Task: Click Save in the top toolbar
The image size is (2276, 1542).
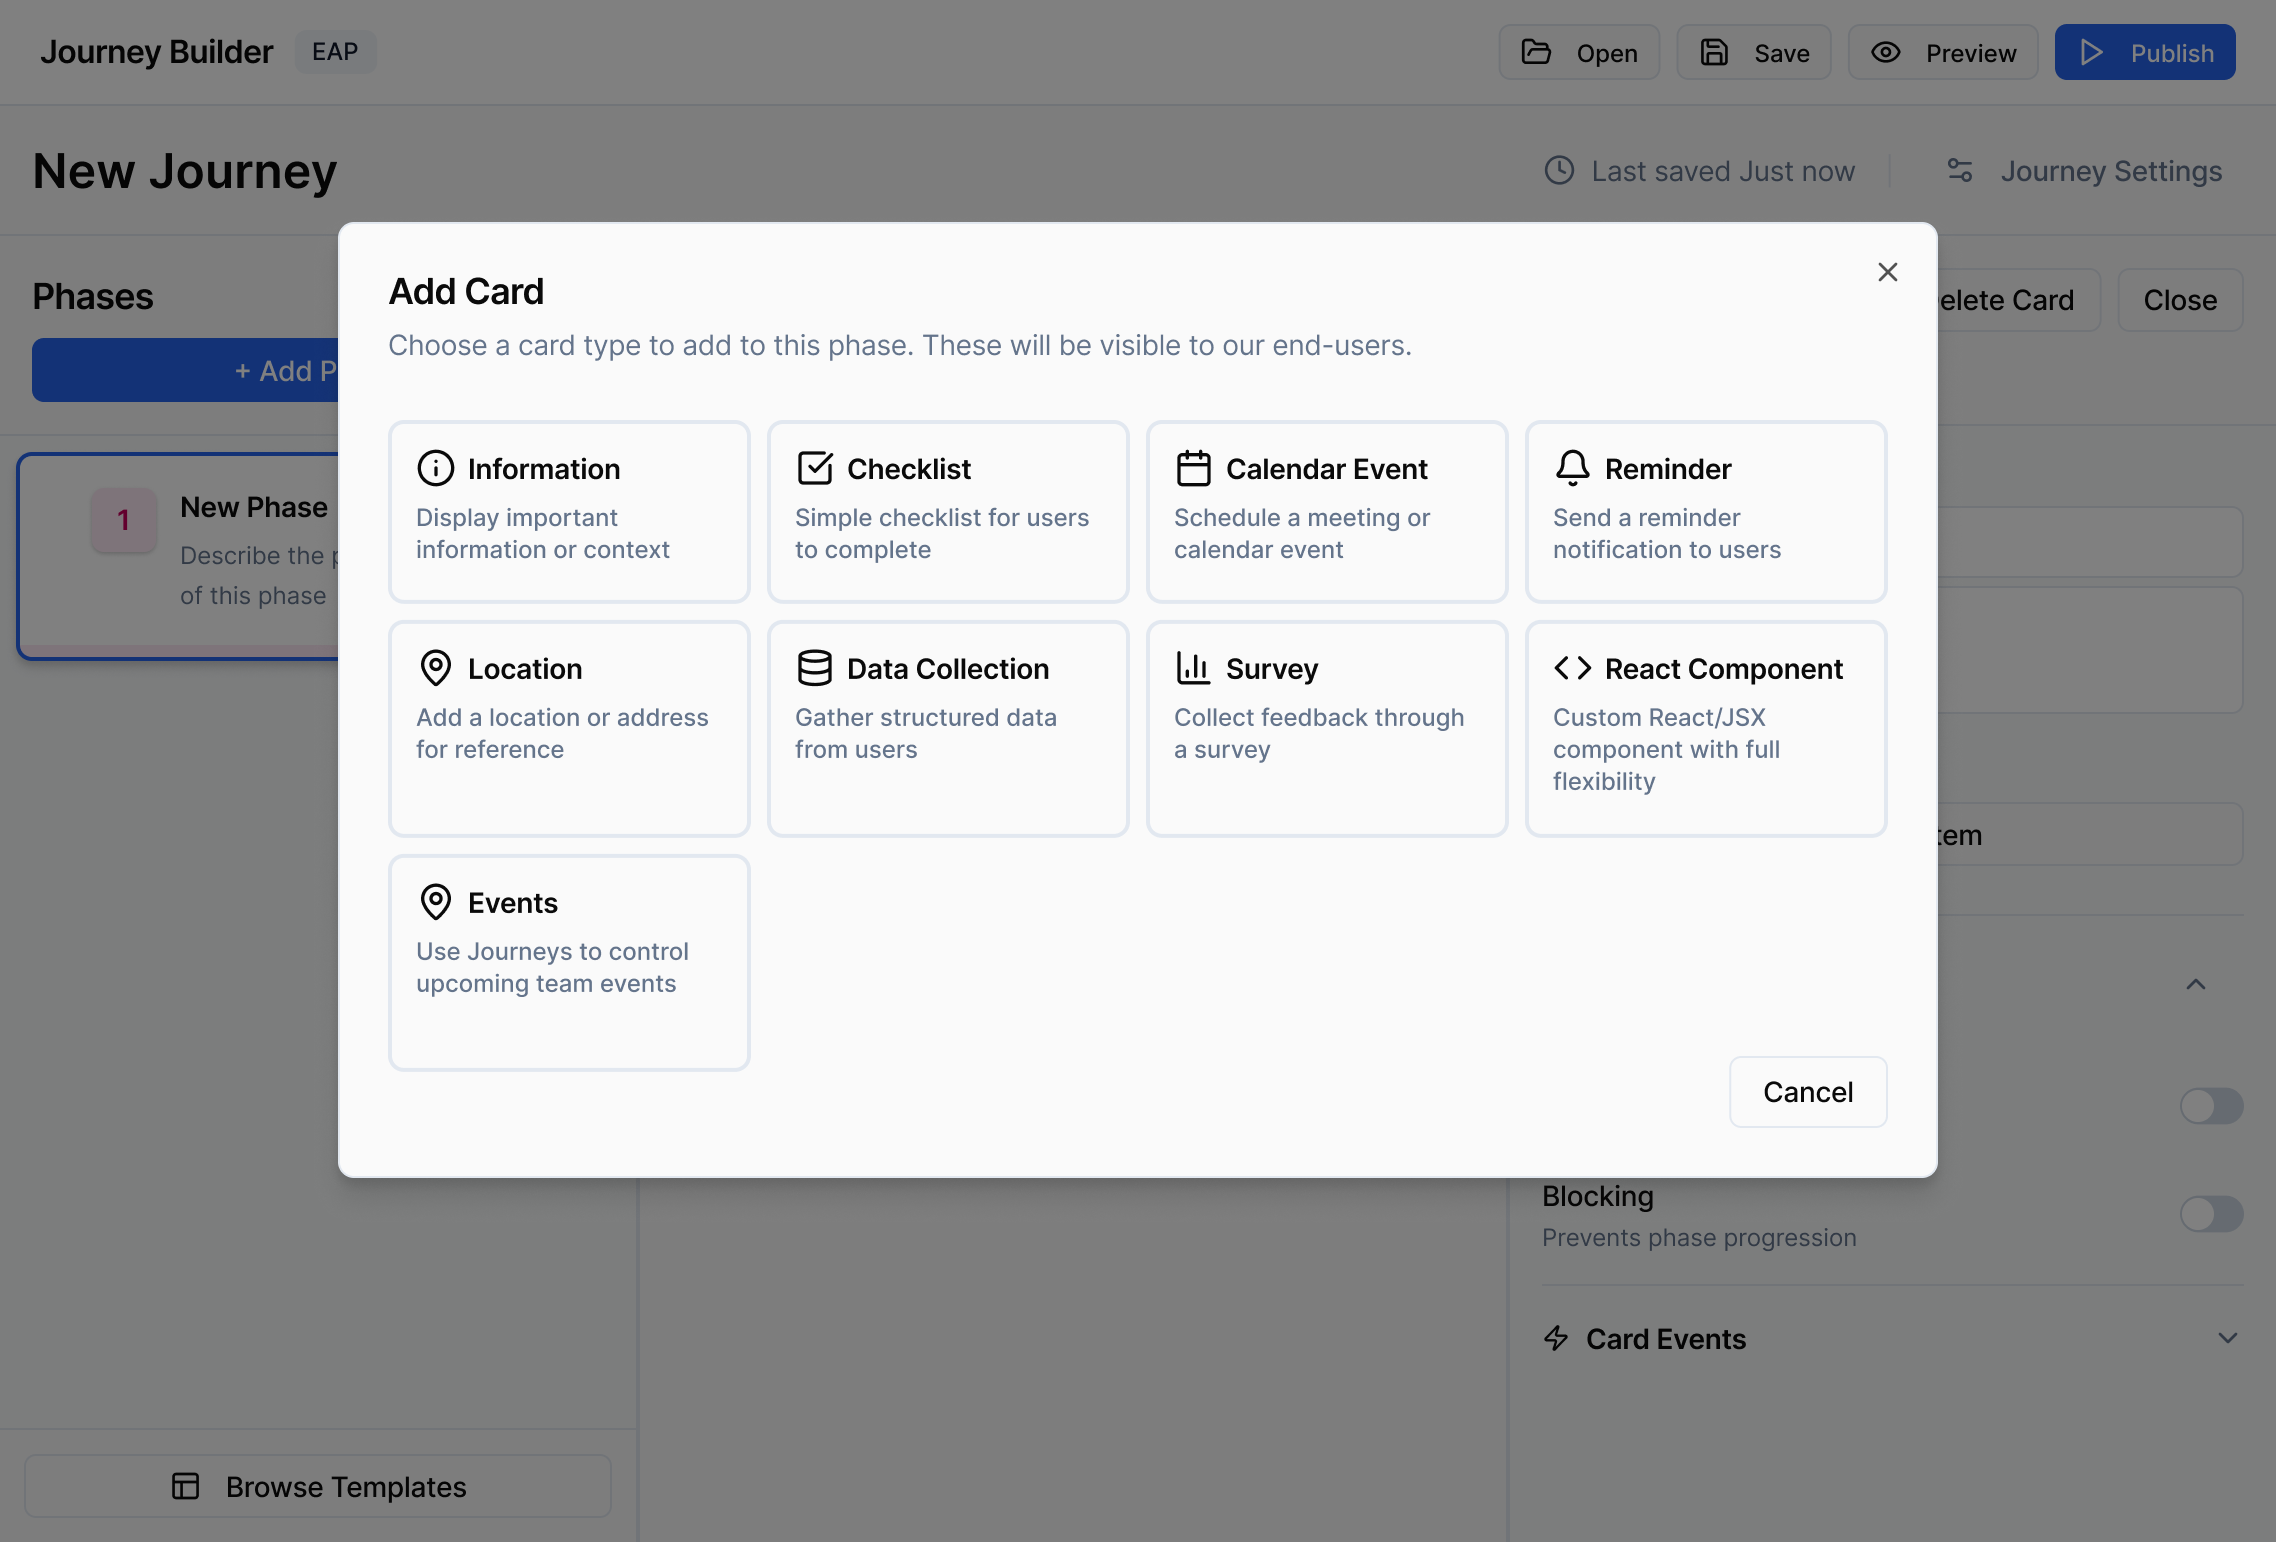Action: 1753,52
